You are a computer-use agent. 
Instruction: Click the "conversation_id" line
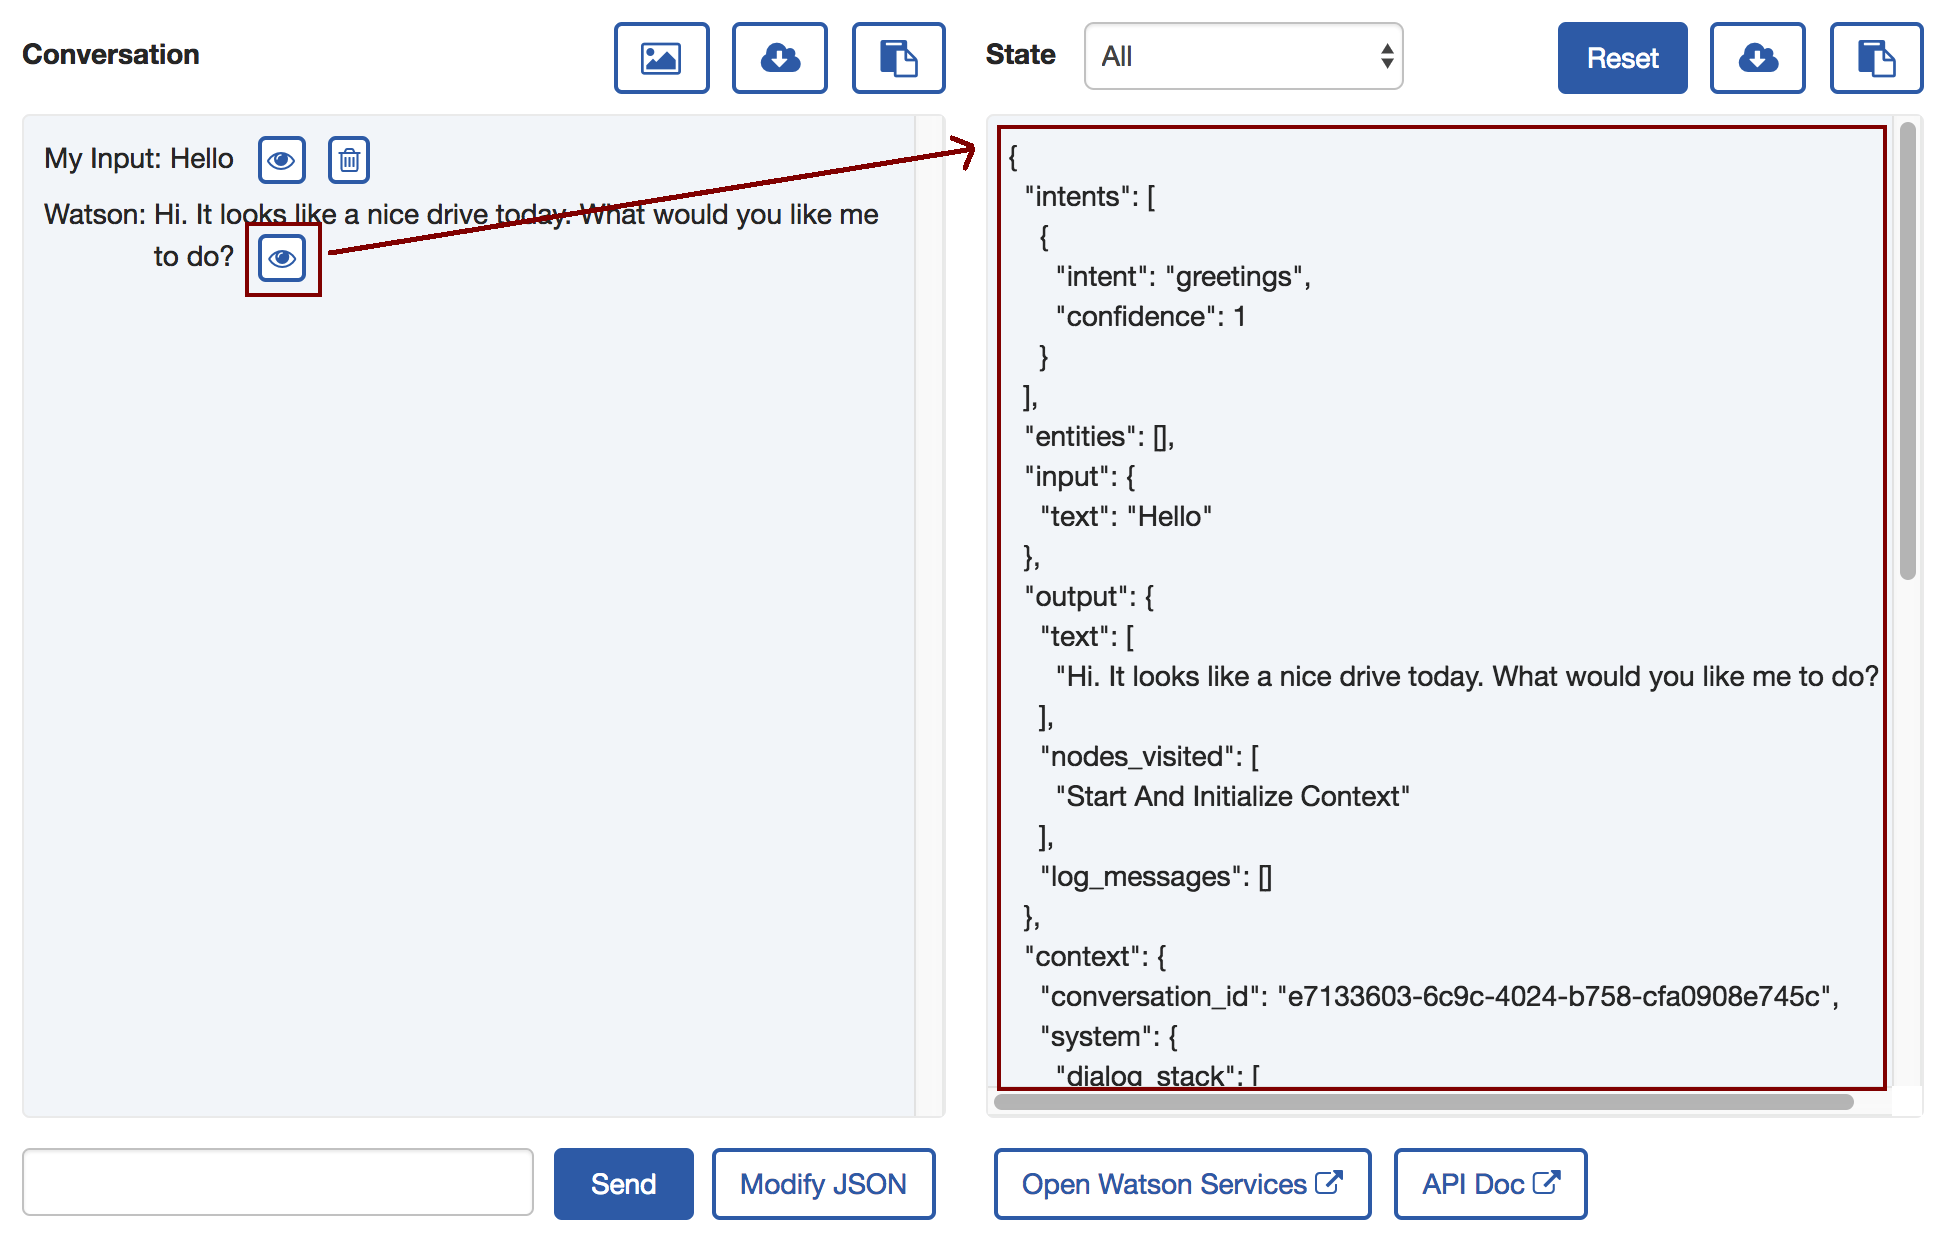pyautogui.click(x=1439, y=997)
